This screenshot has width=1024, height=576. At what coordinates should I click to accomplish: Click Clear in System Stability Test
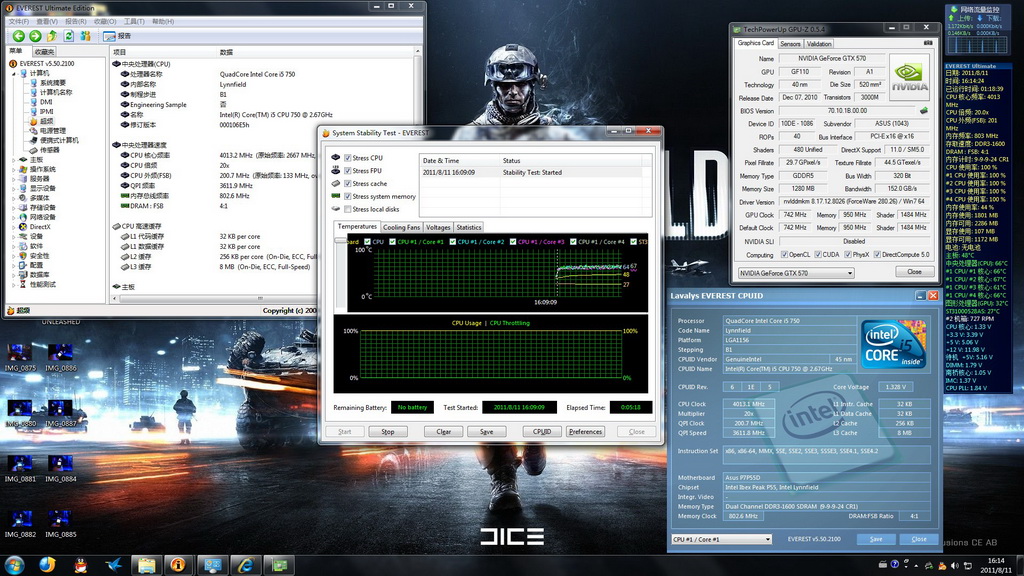coord(444,432)
